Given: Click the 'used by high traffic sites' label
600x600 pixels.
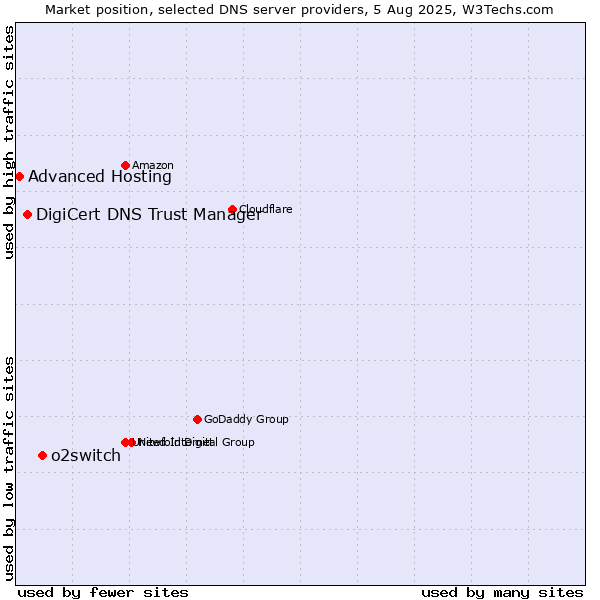Looking at the screenshot, I should point(8,142).
